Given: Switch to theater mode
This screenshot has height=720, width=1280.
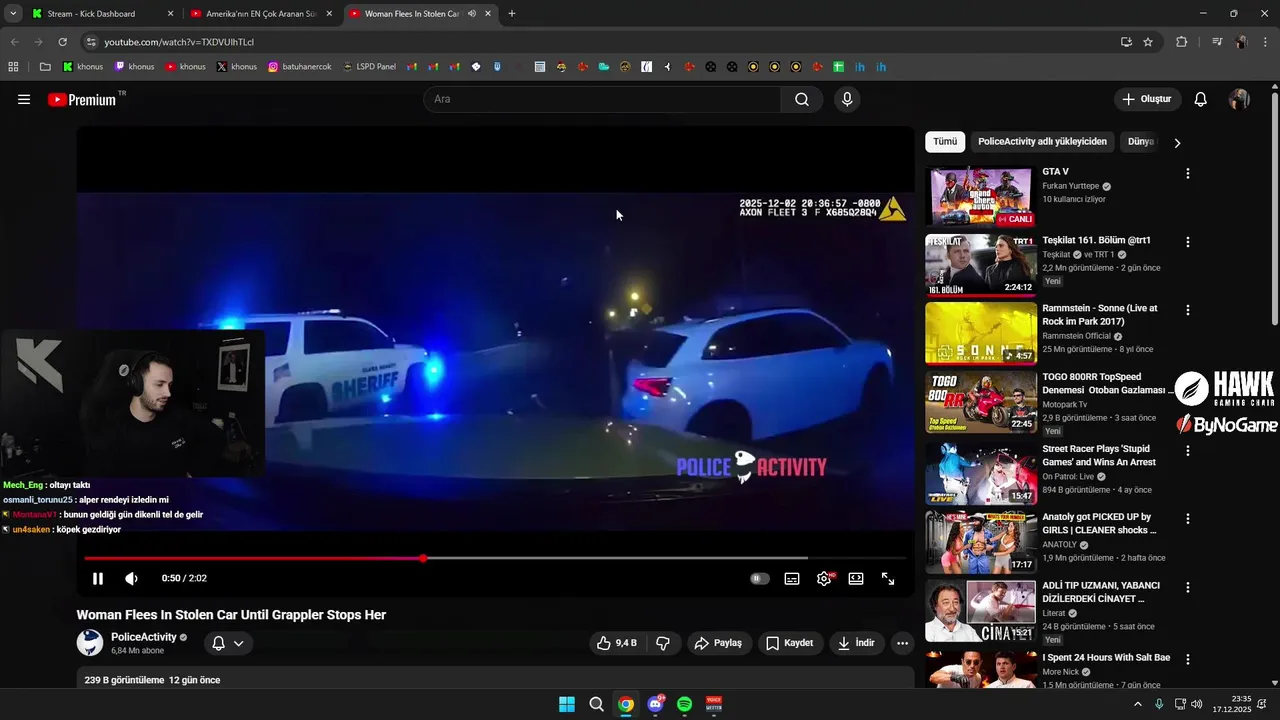Looking at the screenshot, I should tap(856, 578).
